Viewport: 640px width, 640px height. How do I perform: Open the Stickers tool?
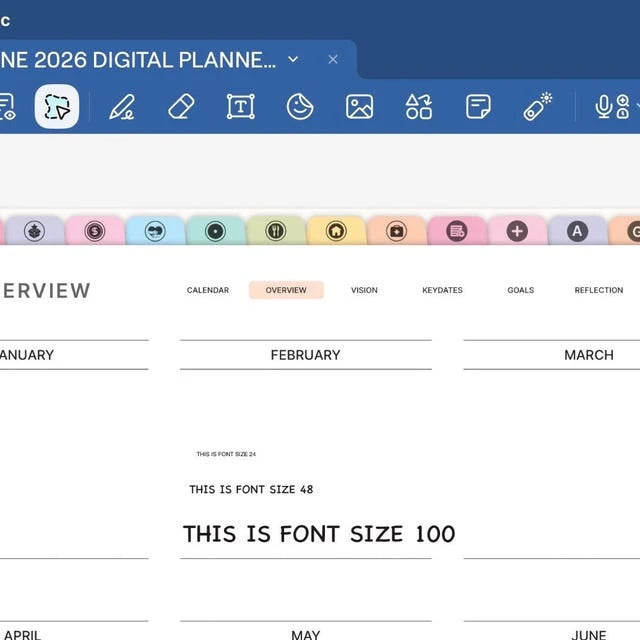click(x=300, y=107)
